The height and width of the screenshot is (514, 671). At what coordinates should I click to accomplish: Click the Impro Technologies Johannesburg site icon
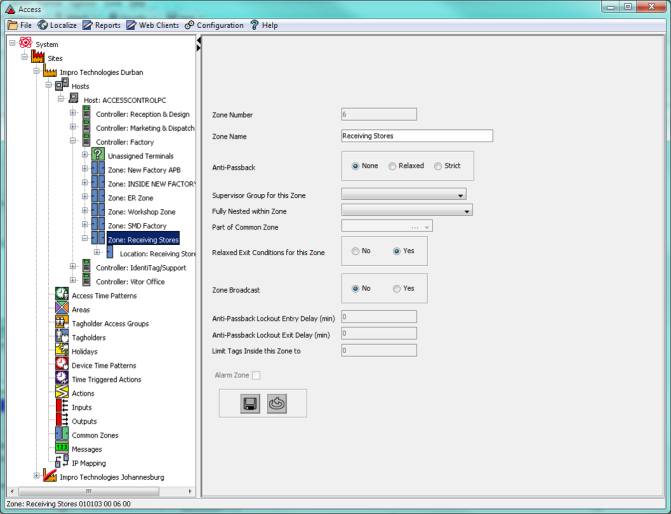click(50, 476)
